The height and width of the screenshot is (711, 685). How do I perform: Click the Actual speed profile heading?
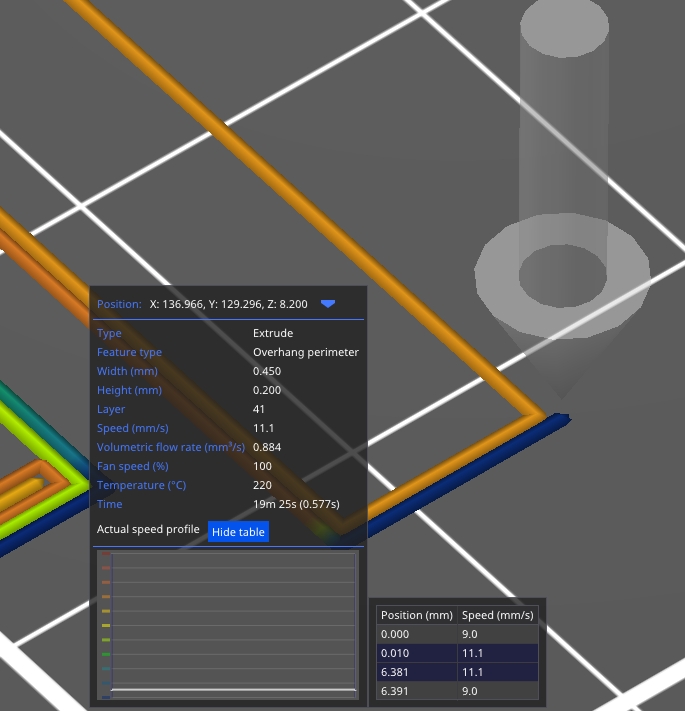click(x=148, y=529)
